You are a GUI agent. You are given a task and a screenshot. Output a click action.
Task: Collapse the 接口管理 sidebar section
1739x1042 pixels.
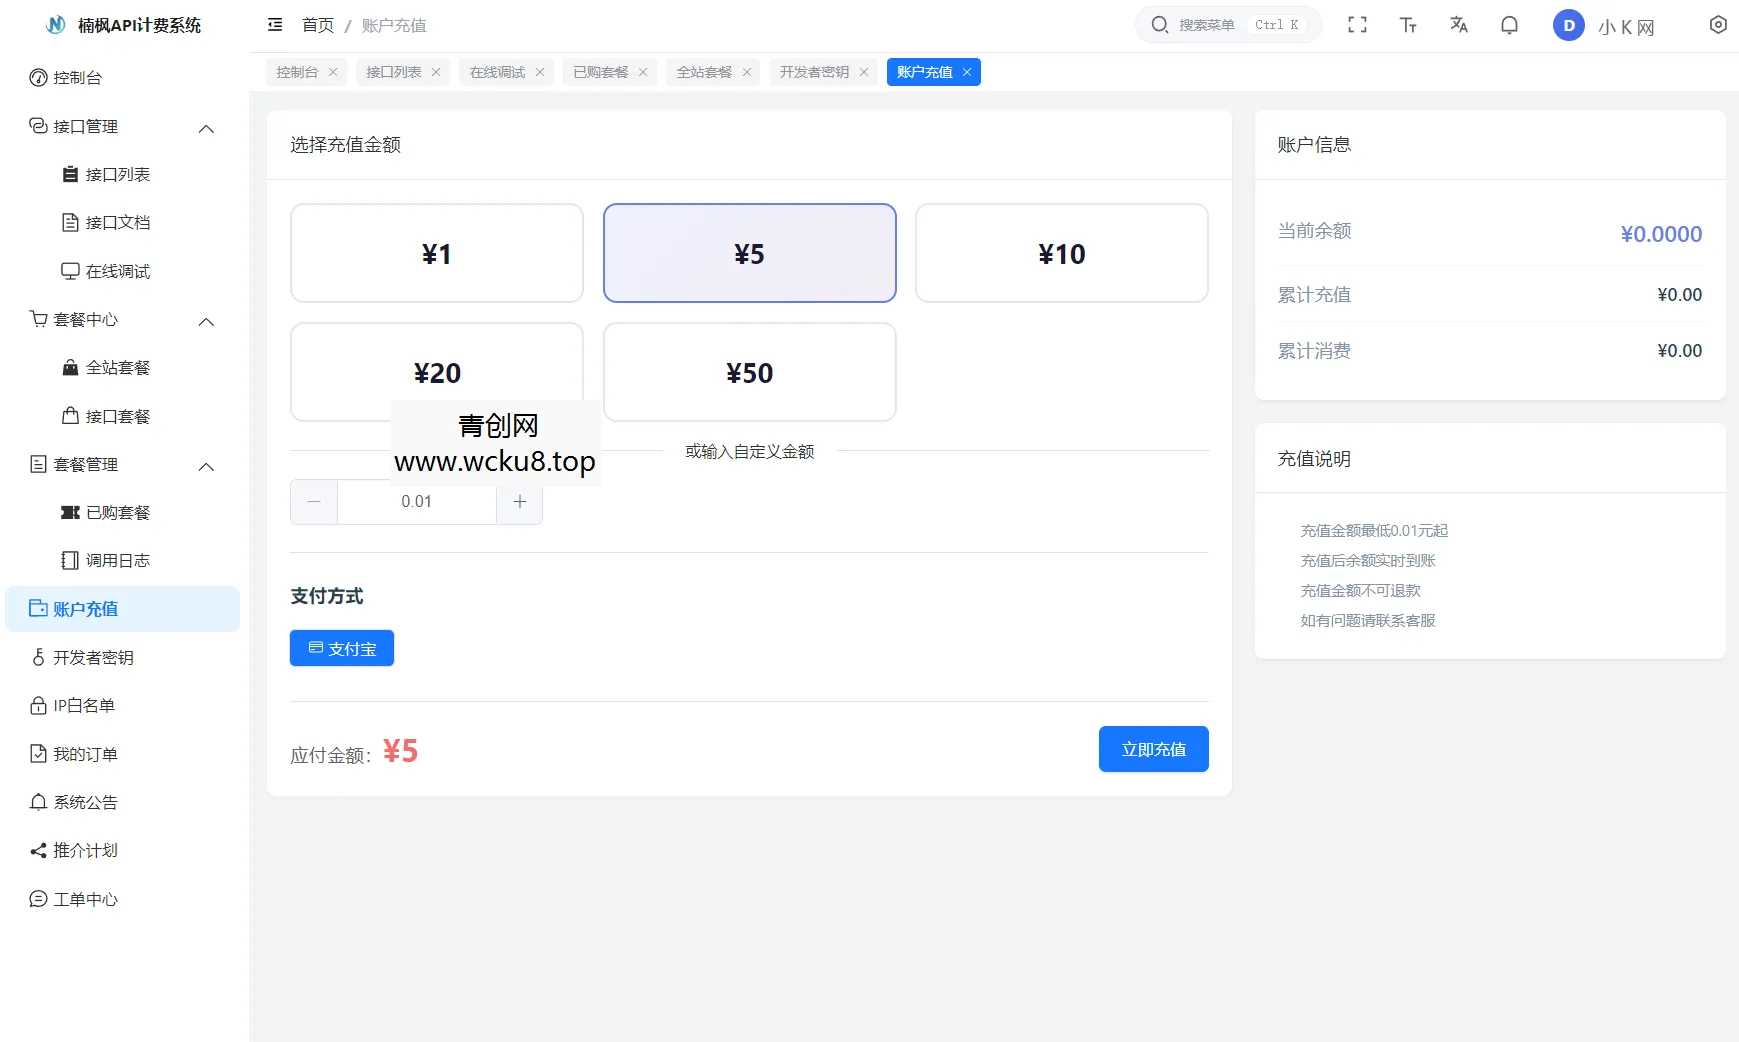(206, 128)
